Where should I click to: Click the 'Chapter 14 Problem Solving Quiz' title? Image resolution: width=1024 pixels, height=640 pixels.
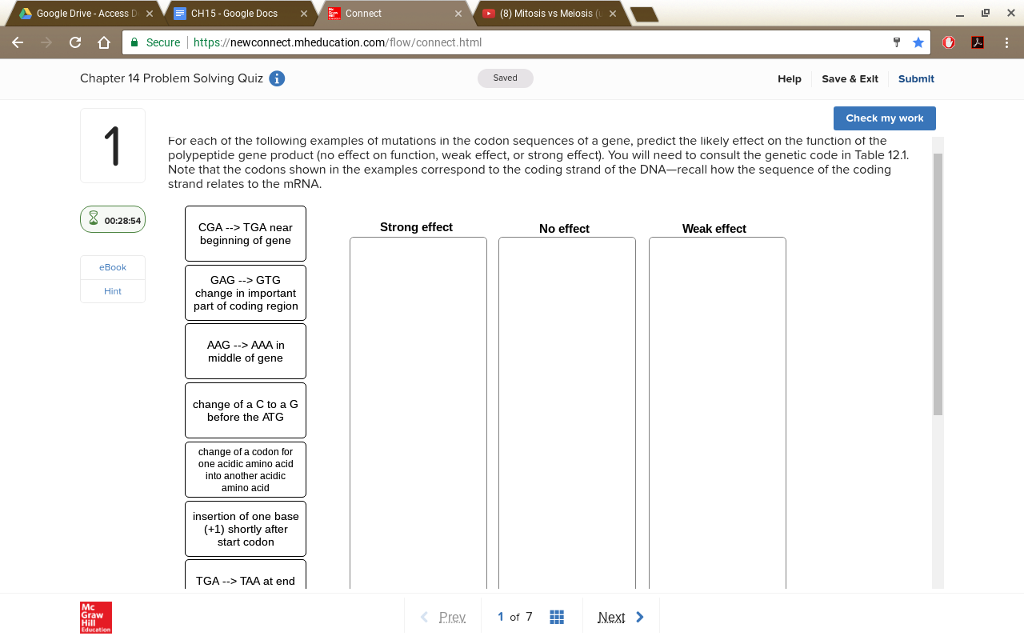point(172,78)
